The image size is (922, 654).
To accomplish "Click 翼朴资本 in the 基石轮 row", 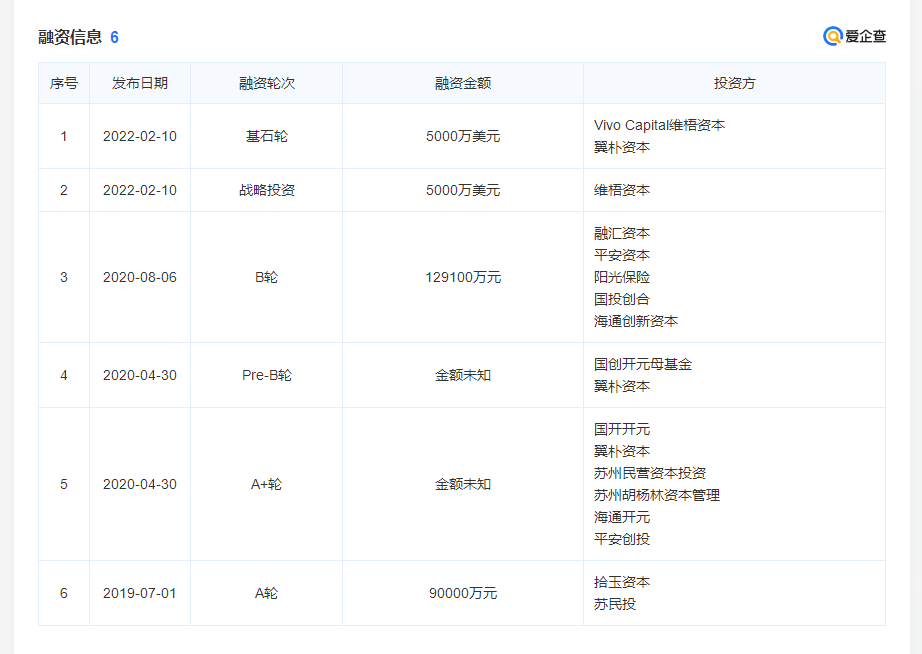I will [x=621, y=147].
